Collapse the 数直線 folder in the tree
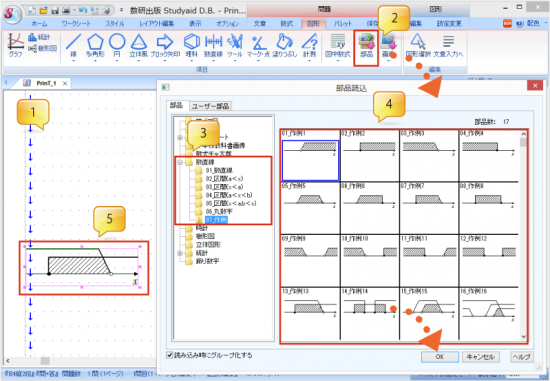 (180, 162)
